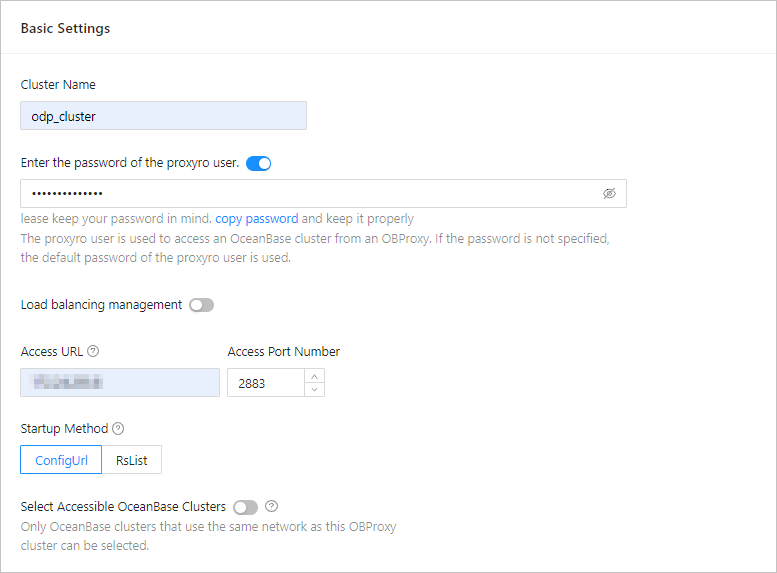Click the Basic Settings section heading
The width and height of the screenshot is (777, 573).
65,28
